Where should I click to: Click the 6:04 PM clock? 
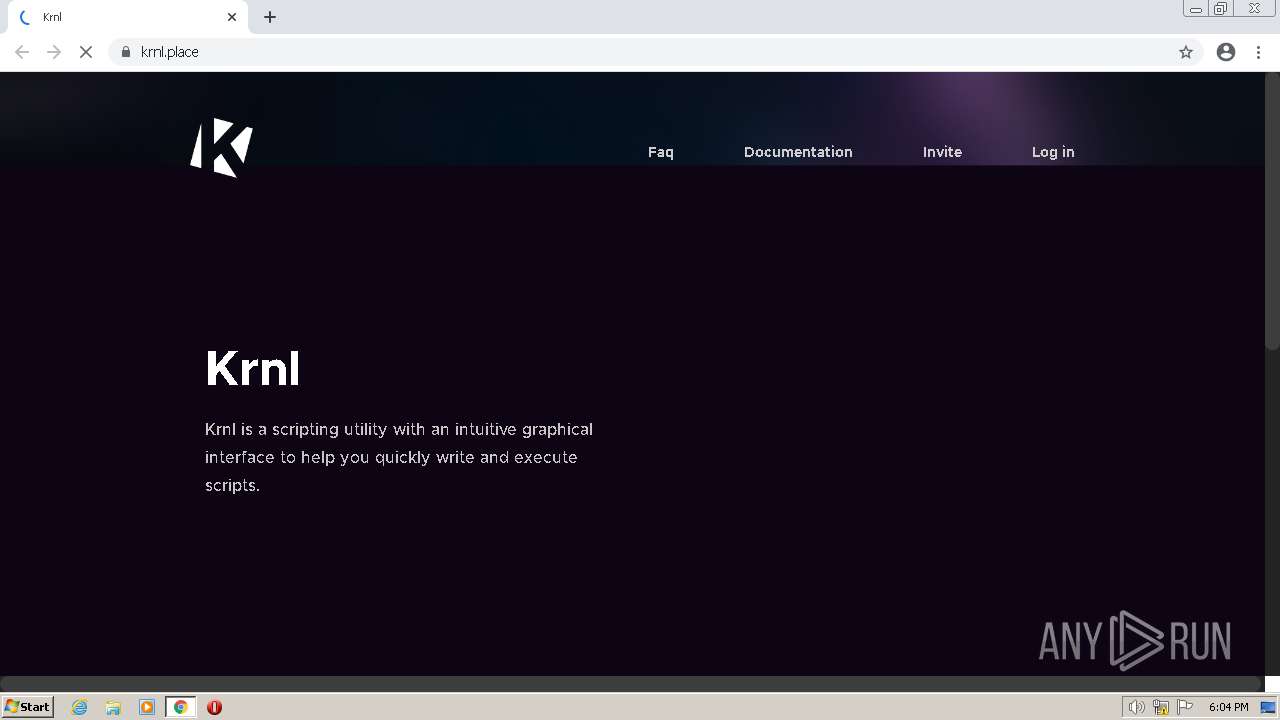coord(1228,707)
